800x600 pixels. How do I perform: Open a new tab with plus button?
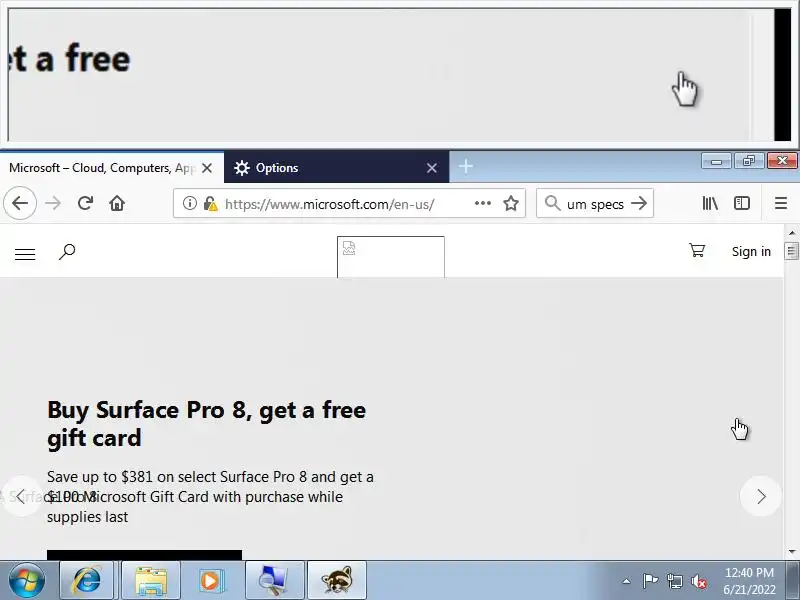tap(465, 166)
